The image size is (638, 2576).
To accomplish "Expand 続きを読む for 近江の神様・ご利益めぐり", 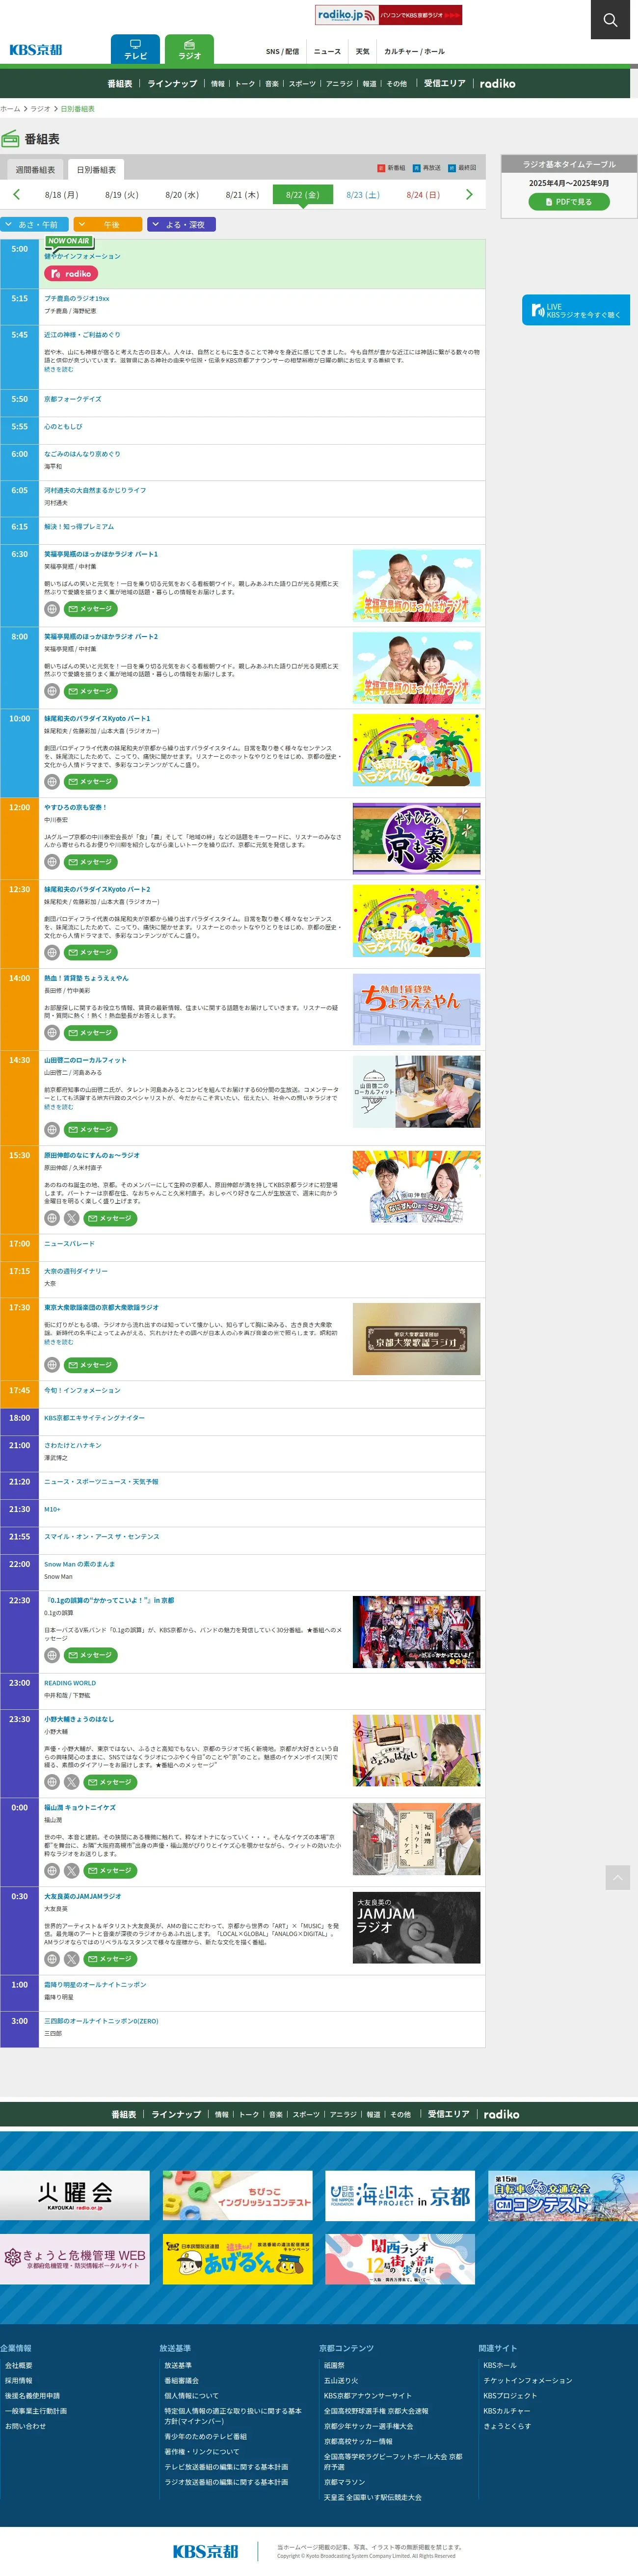I will (59, 369).
